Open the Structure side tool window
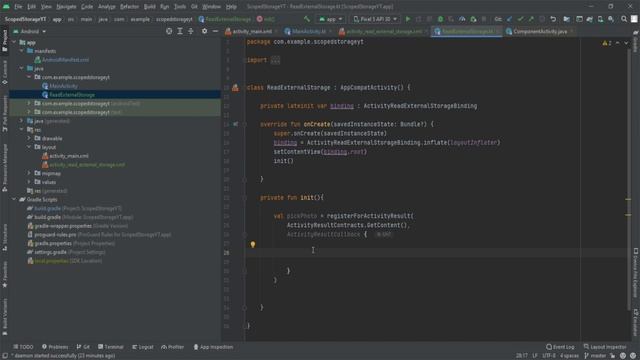Image resolution: width=640 pixels, height=360 pixels. 4,238
